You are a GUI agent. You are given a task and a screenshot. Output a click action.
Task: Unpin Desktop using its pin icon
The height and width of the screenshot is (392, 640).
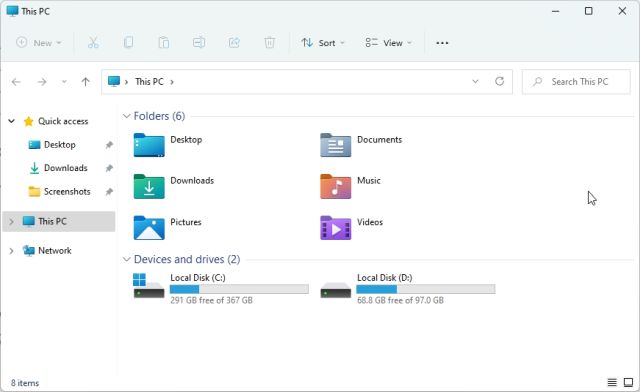109,145
